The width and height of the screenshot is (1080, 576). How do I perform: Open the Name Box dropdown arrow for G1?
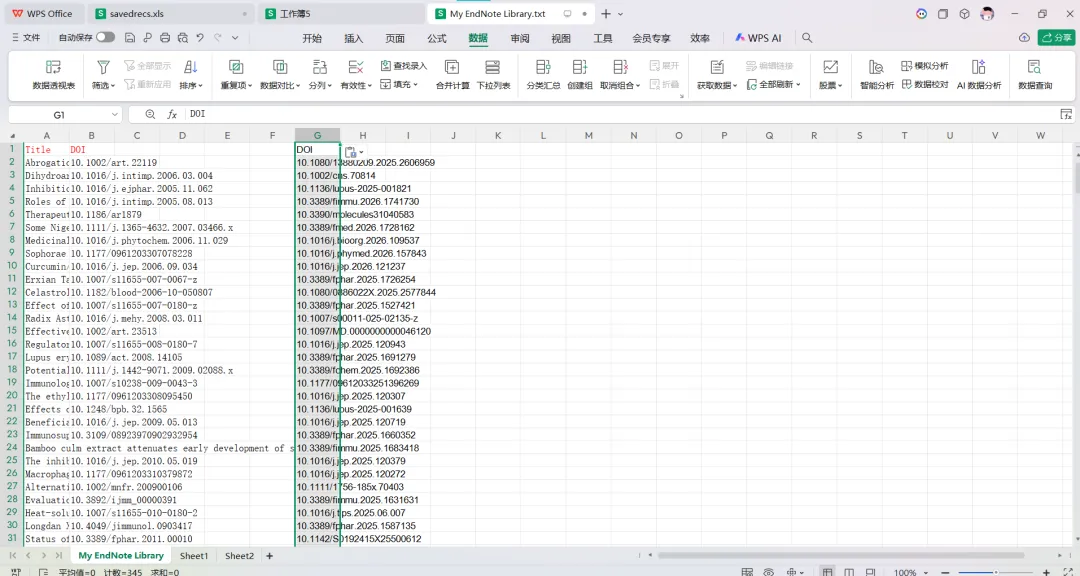coord(114,114)
